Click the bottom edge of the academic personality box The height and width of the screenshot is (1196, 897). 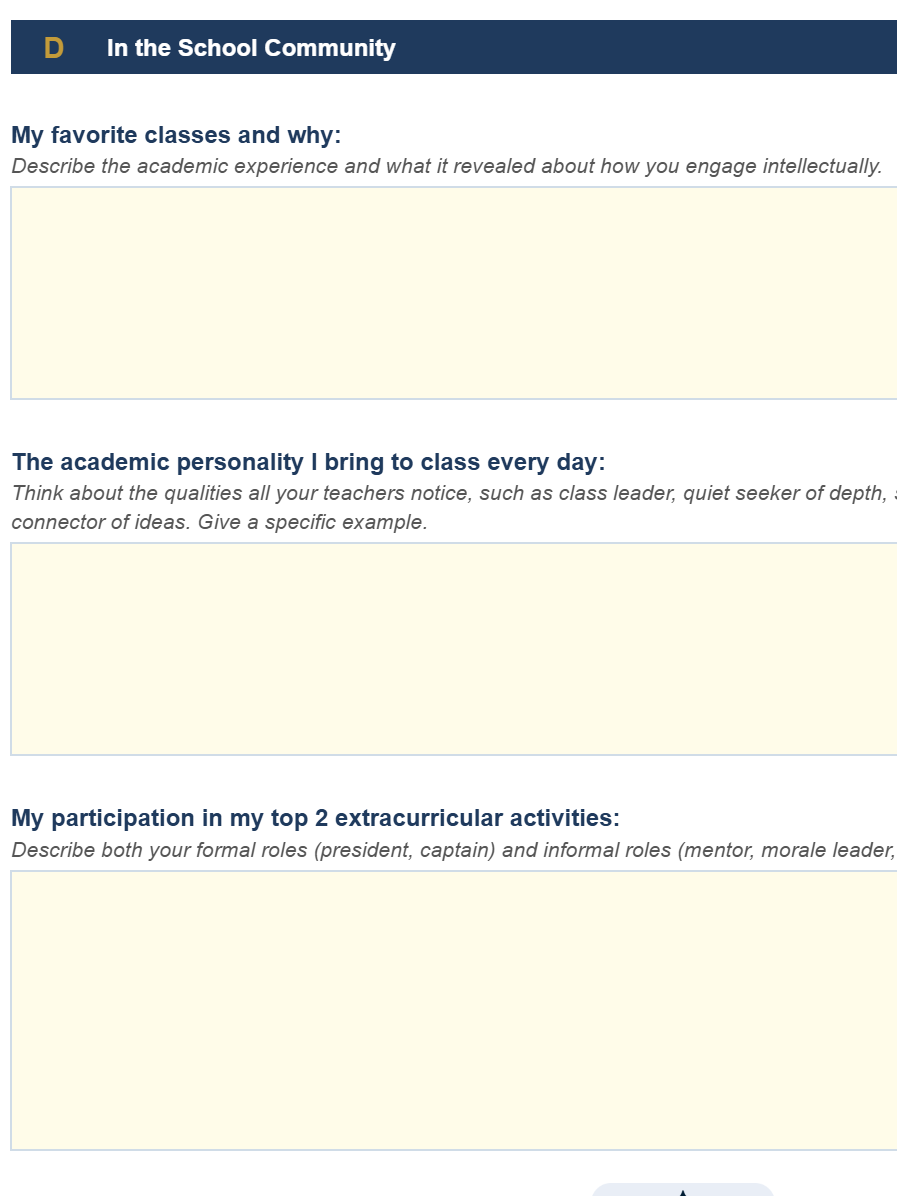click(454, 754)
